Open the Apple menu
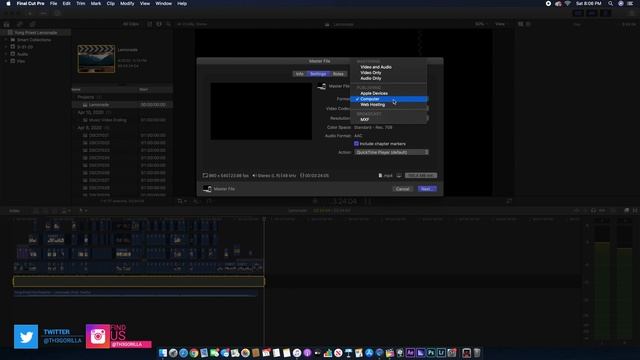Image resolution: width=640 pixels, height=360 pixels. (x=8, y=3)
